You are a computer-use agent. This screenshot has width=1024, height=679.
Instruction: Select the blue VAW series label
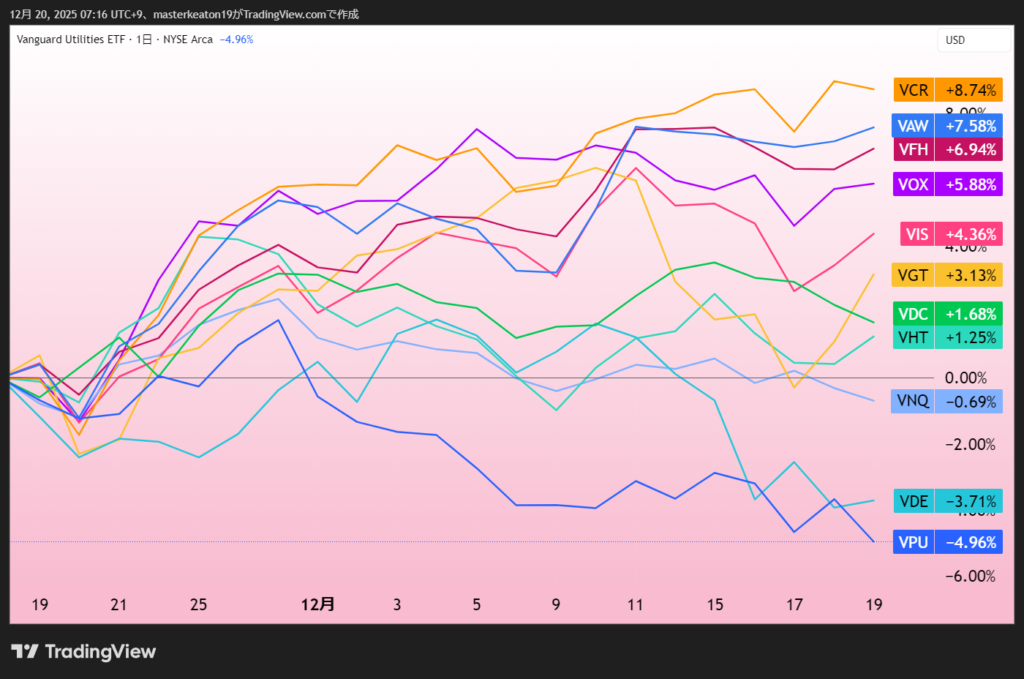(913, 126)
